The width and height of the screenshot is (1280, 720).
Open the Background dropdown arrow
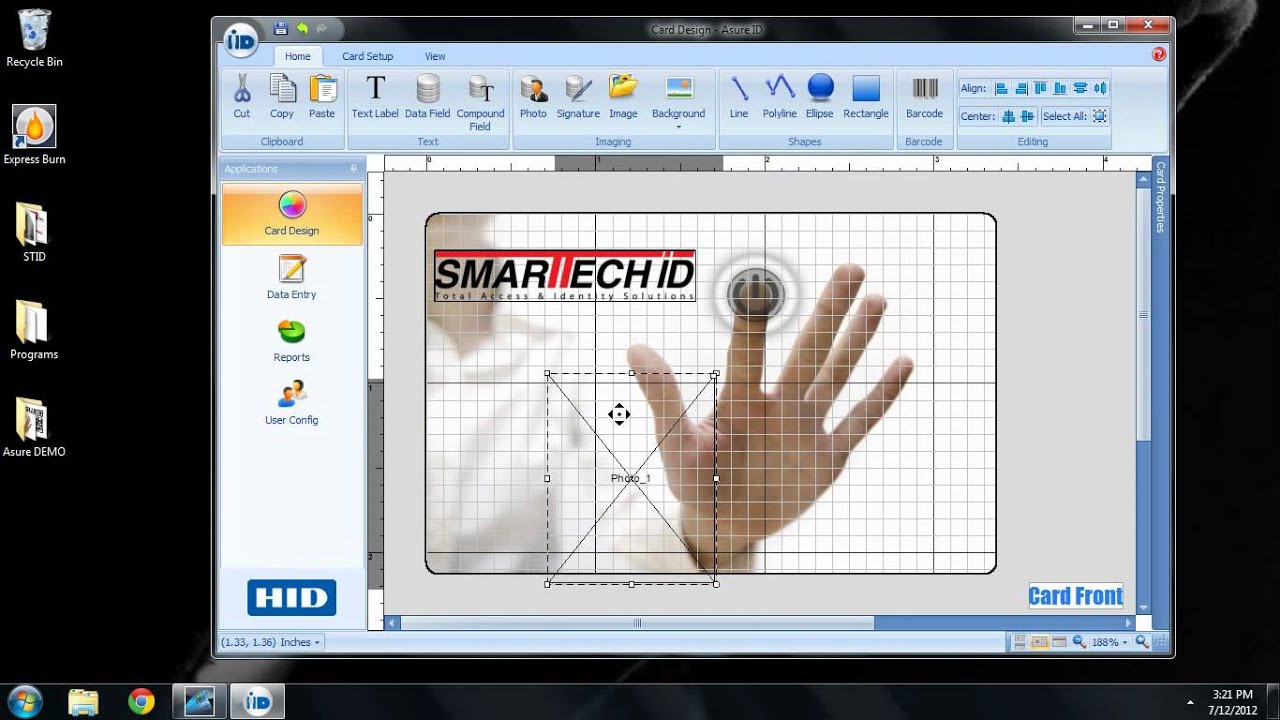(x=679, y=127)
